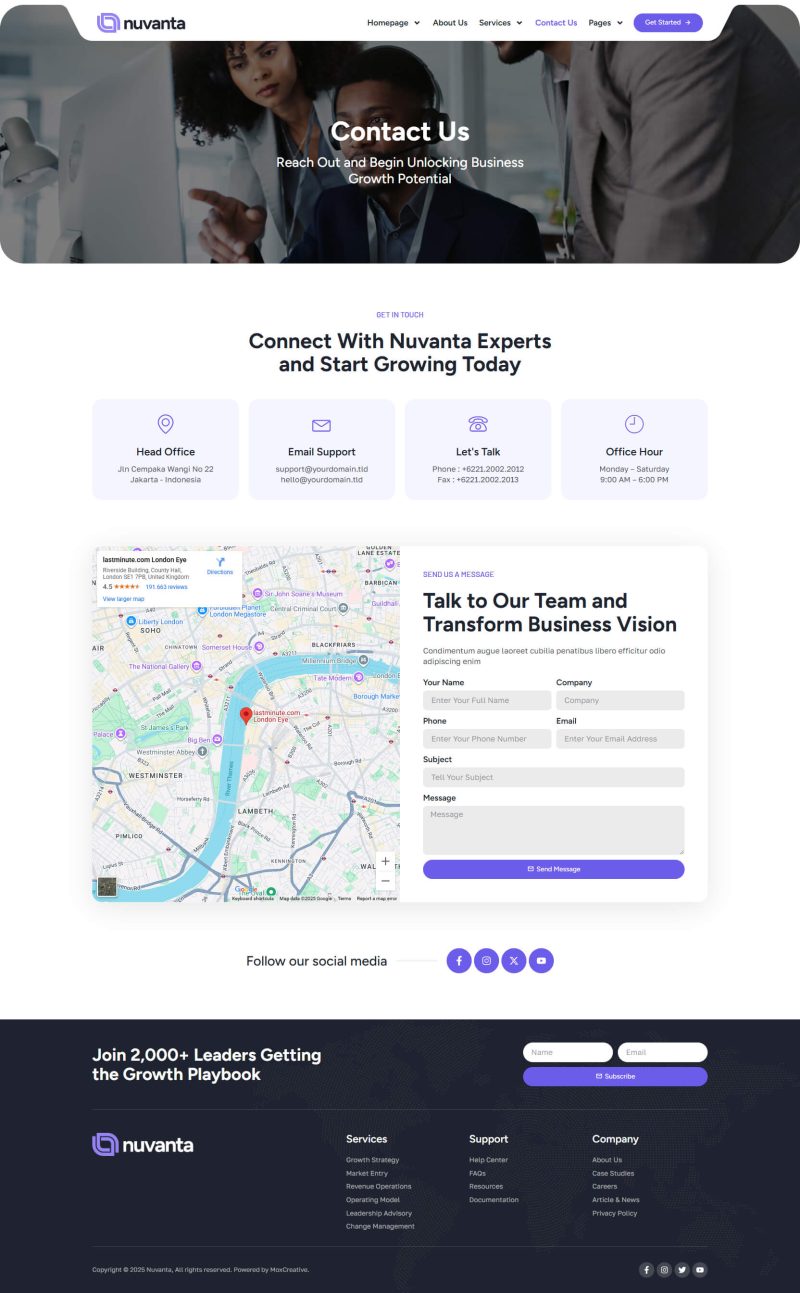Screen dimensions: 800x1293
Task: Open the Instagram social media circle icon
Action: tap(486, 961)
